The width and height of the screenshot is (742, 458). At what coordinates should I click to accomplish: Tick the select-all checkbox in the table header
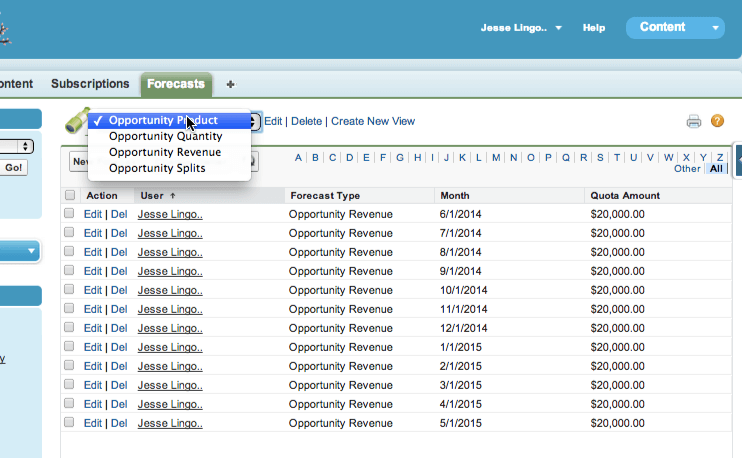click(70, 196)
